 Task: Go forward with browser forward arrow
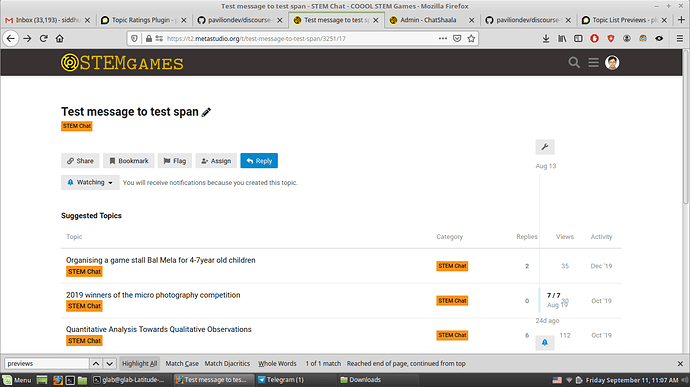[x=27, y=39]
